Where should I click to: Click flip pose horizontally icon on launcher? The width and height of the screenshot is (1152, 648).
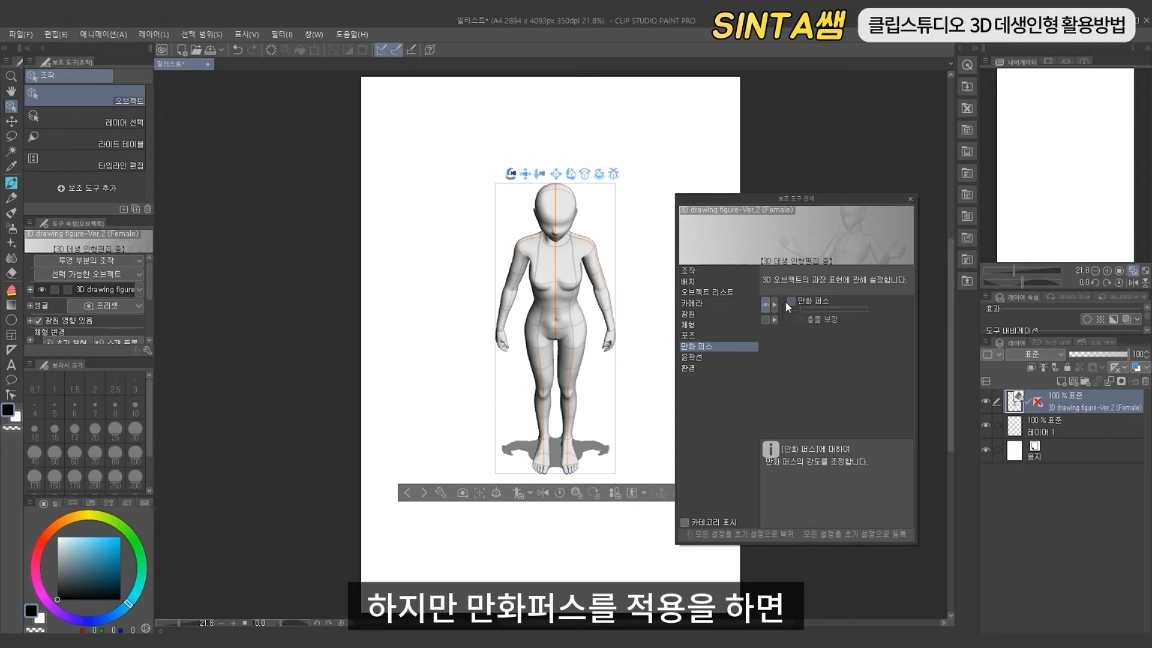point(543,493)
